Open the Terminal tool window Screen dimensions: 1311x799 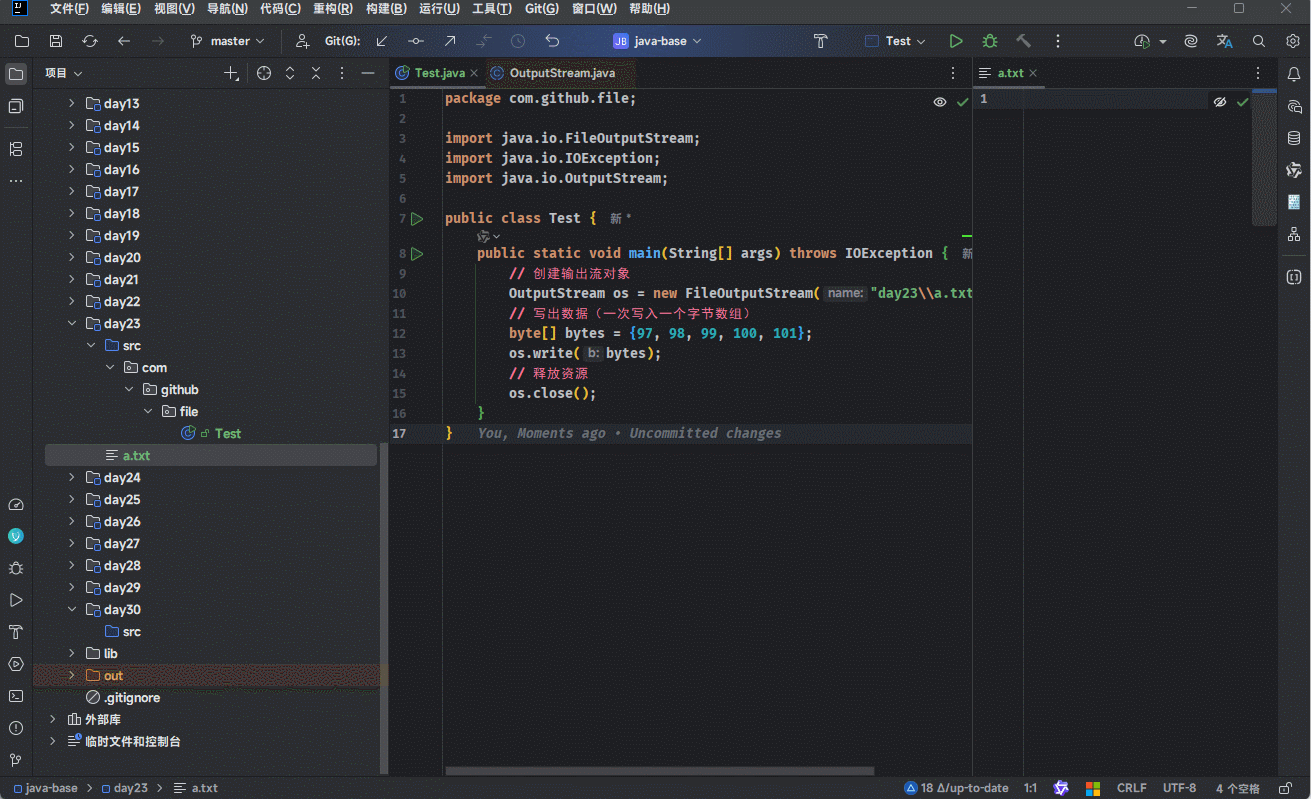pos(16,696)
